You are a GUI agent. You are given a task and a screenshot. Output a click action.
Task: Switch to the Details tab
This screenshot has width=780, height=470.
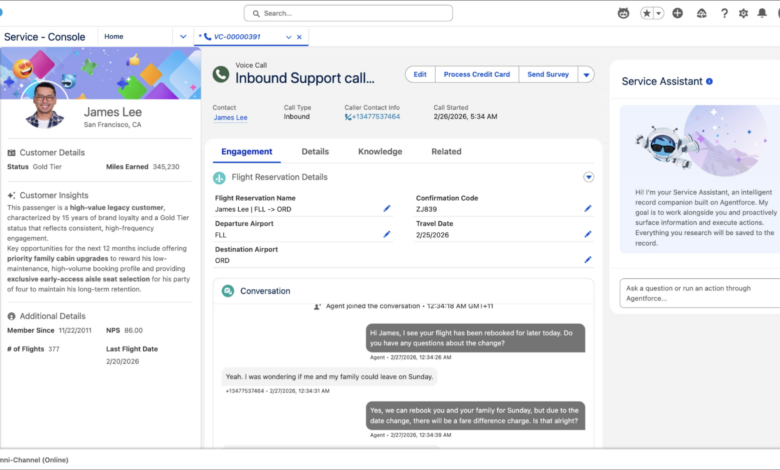[x=315, y=151]
